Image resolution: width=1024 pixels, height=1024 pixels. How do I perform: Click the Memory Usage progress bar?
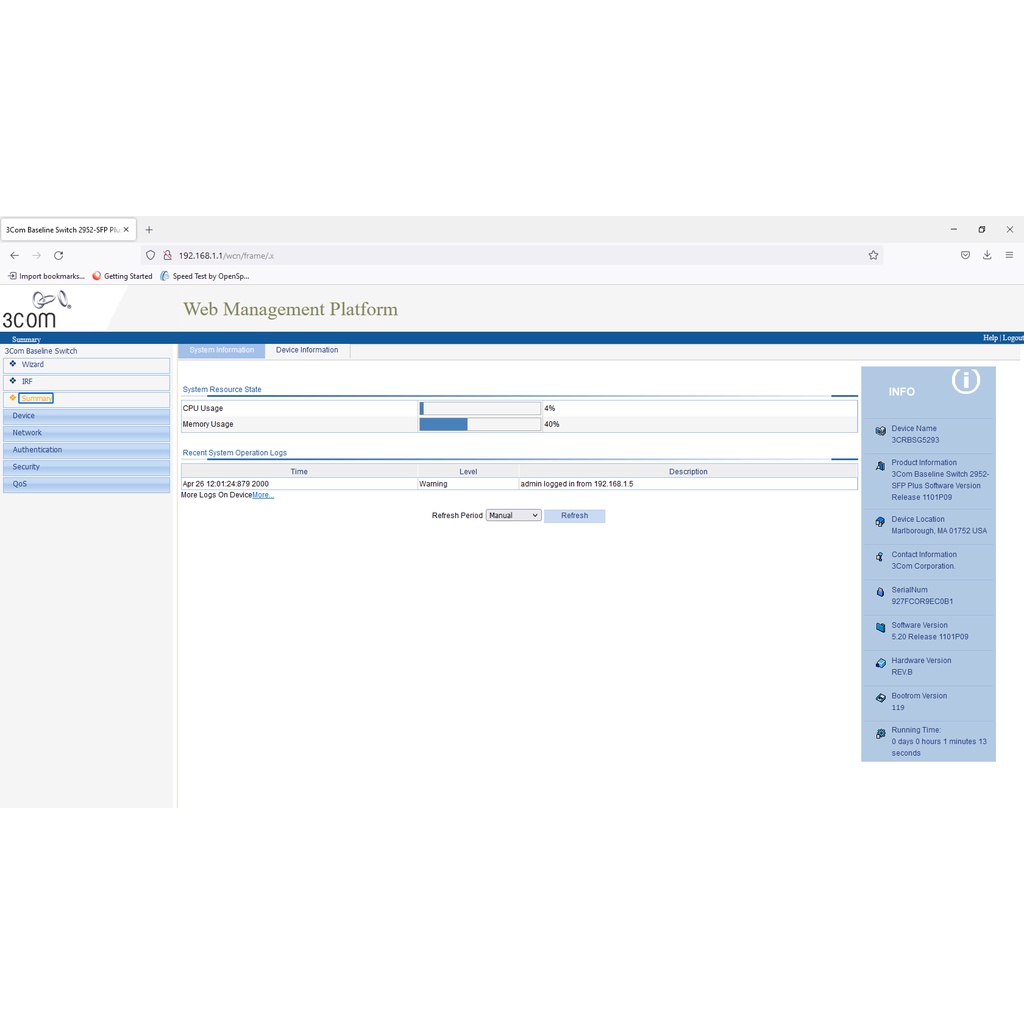pos(480,424)
